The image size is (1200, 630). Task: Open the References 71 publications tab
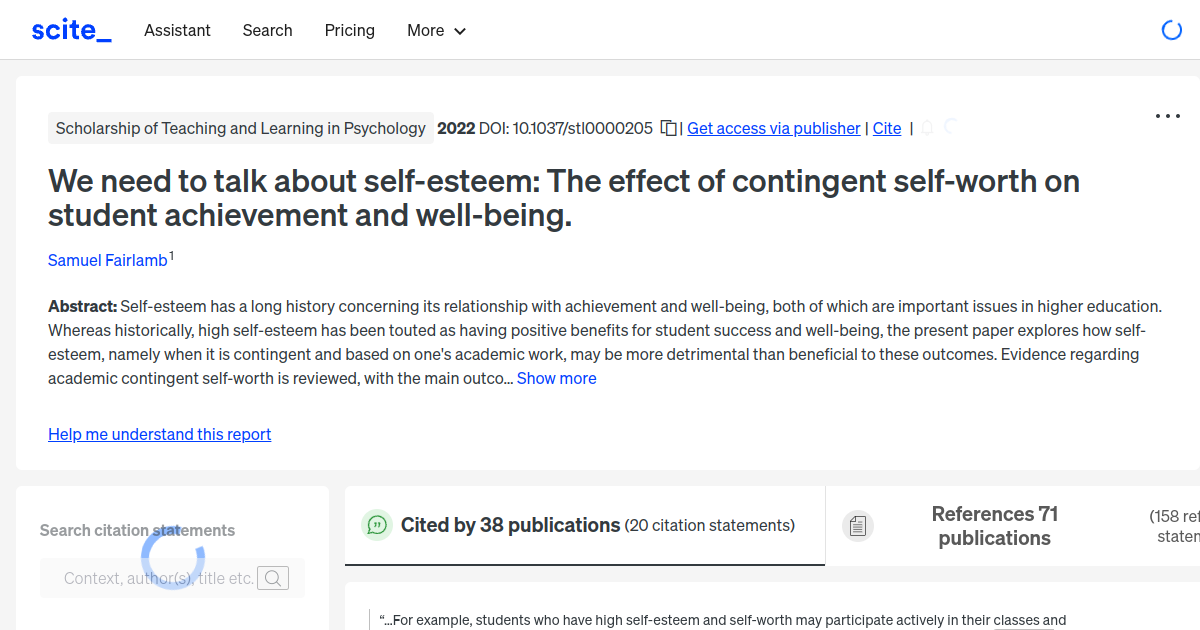994,525
